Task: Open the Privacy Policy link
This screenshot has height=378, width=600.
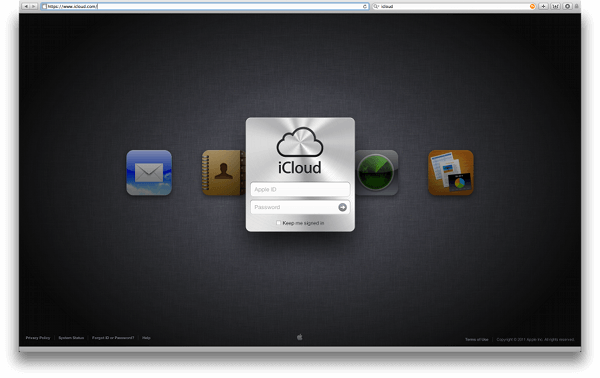Action: [38, 338]
